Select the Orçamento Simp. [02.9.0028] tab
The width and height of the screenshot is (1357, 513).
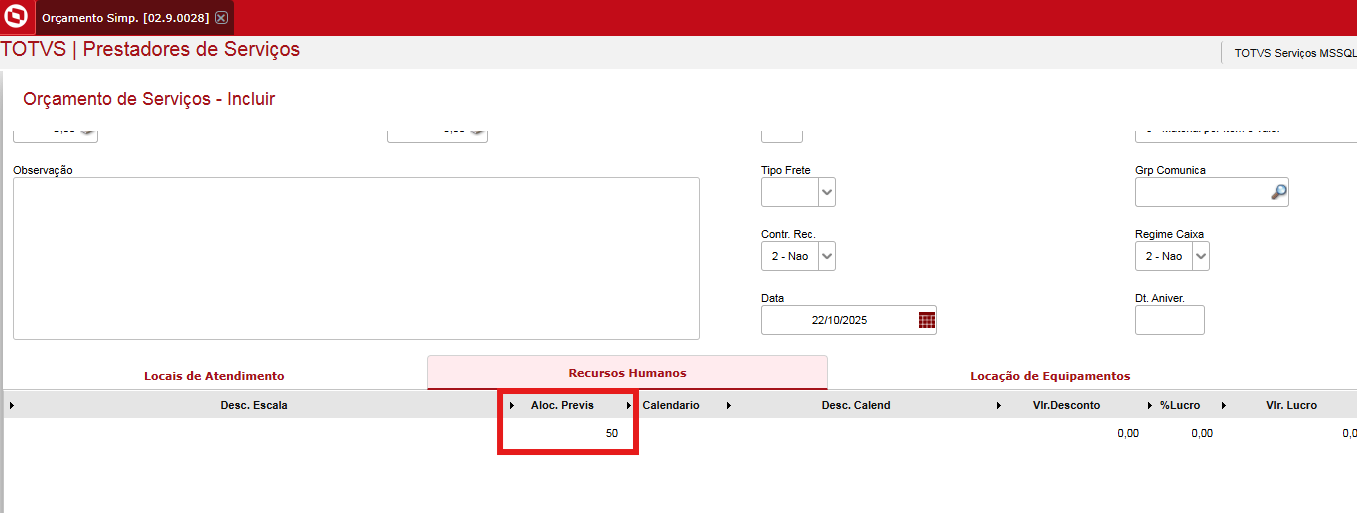[134, 18]
